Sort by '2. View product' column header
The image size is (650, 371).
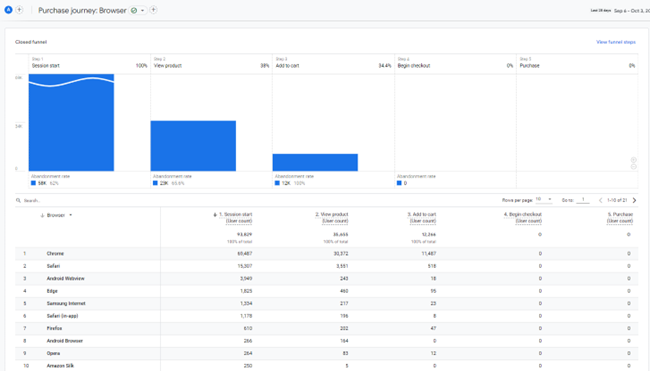tap(332, 218)
